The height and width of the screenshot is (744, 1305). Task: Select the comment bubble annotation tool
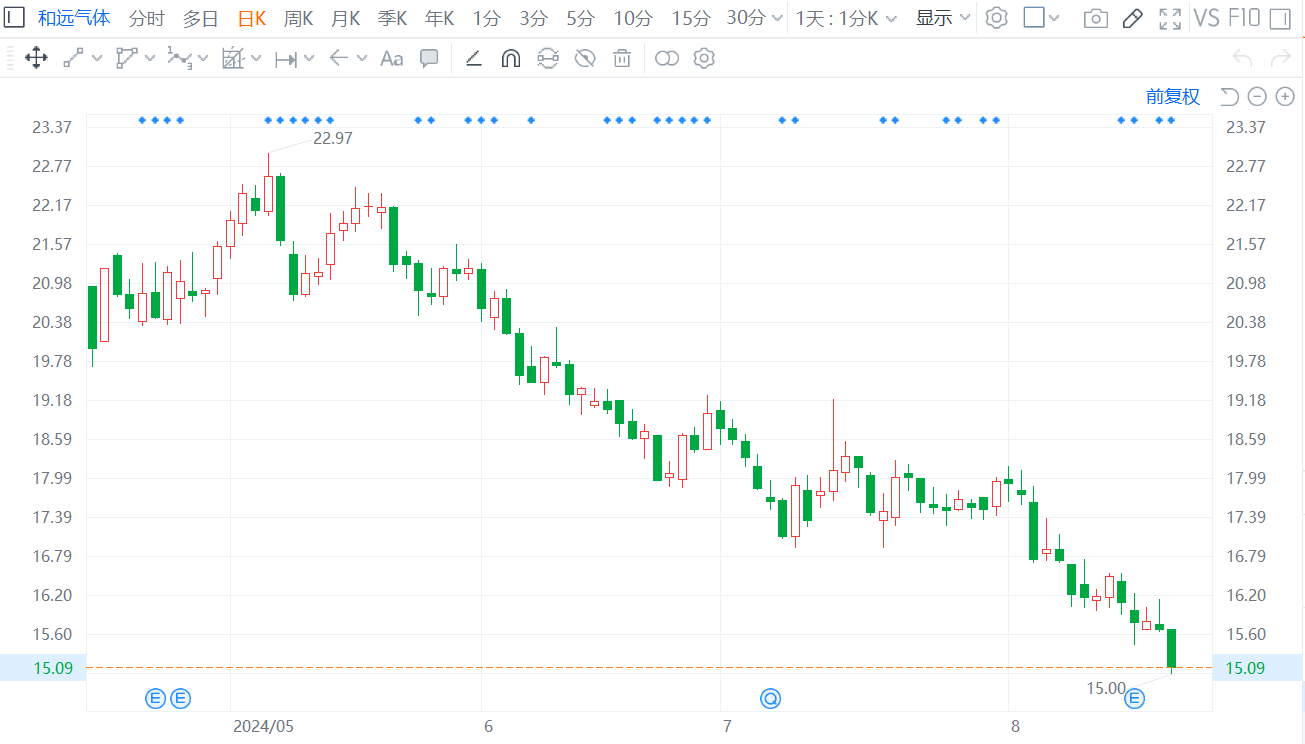pyautogui.click(x=429, y=58)
